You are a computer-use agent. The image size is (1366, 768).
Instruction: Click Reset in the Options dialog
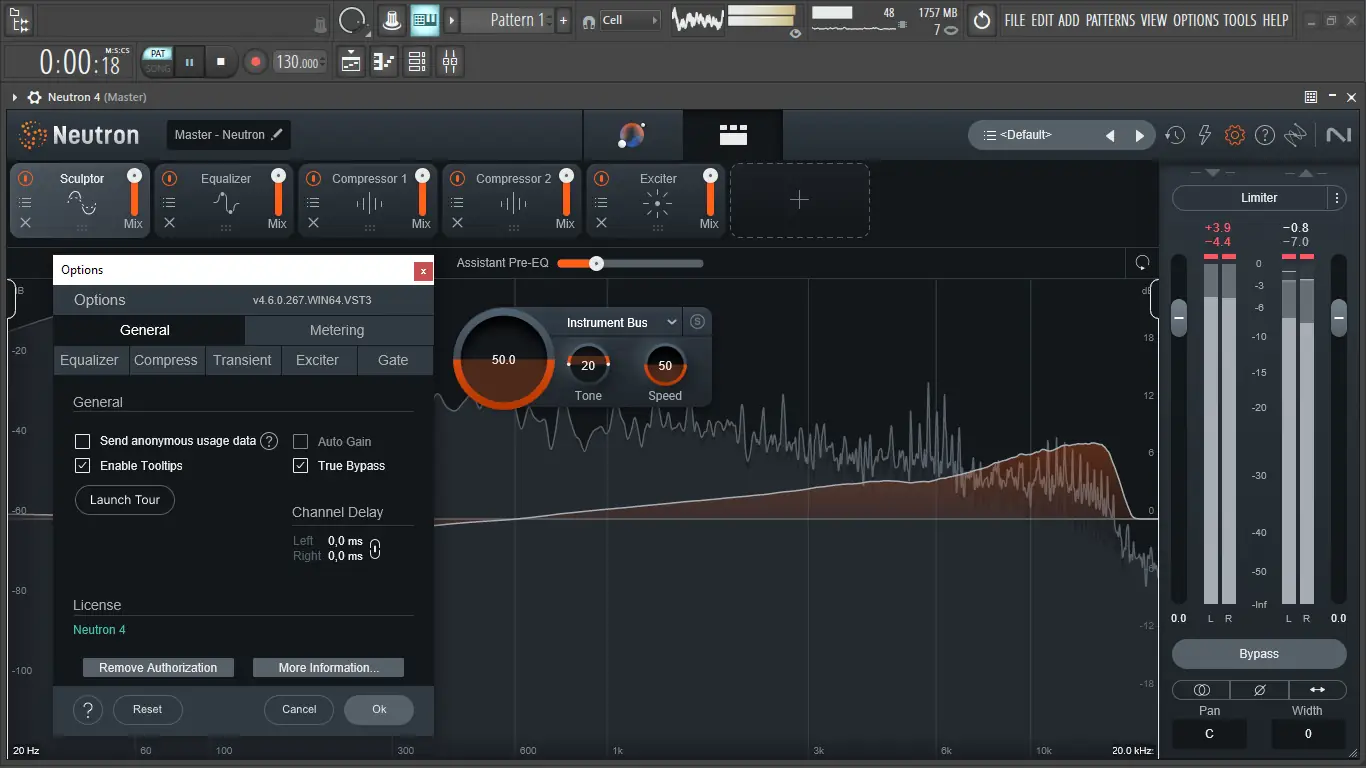(x=147, y=710)
